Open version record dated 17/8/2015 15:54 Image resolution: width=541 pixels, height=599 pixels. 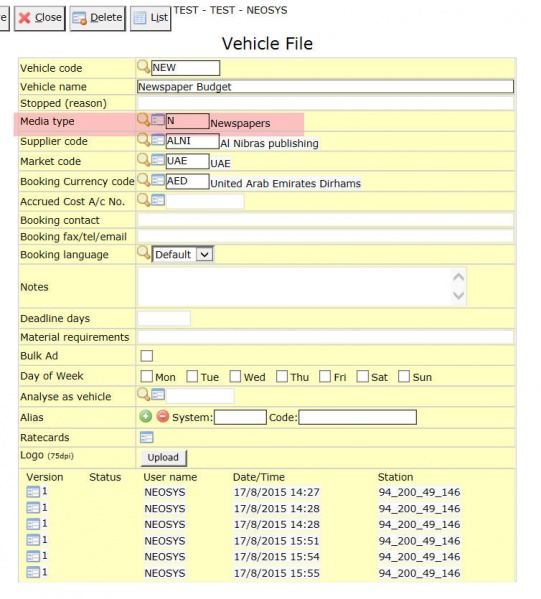tap(33, 556)
